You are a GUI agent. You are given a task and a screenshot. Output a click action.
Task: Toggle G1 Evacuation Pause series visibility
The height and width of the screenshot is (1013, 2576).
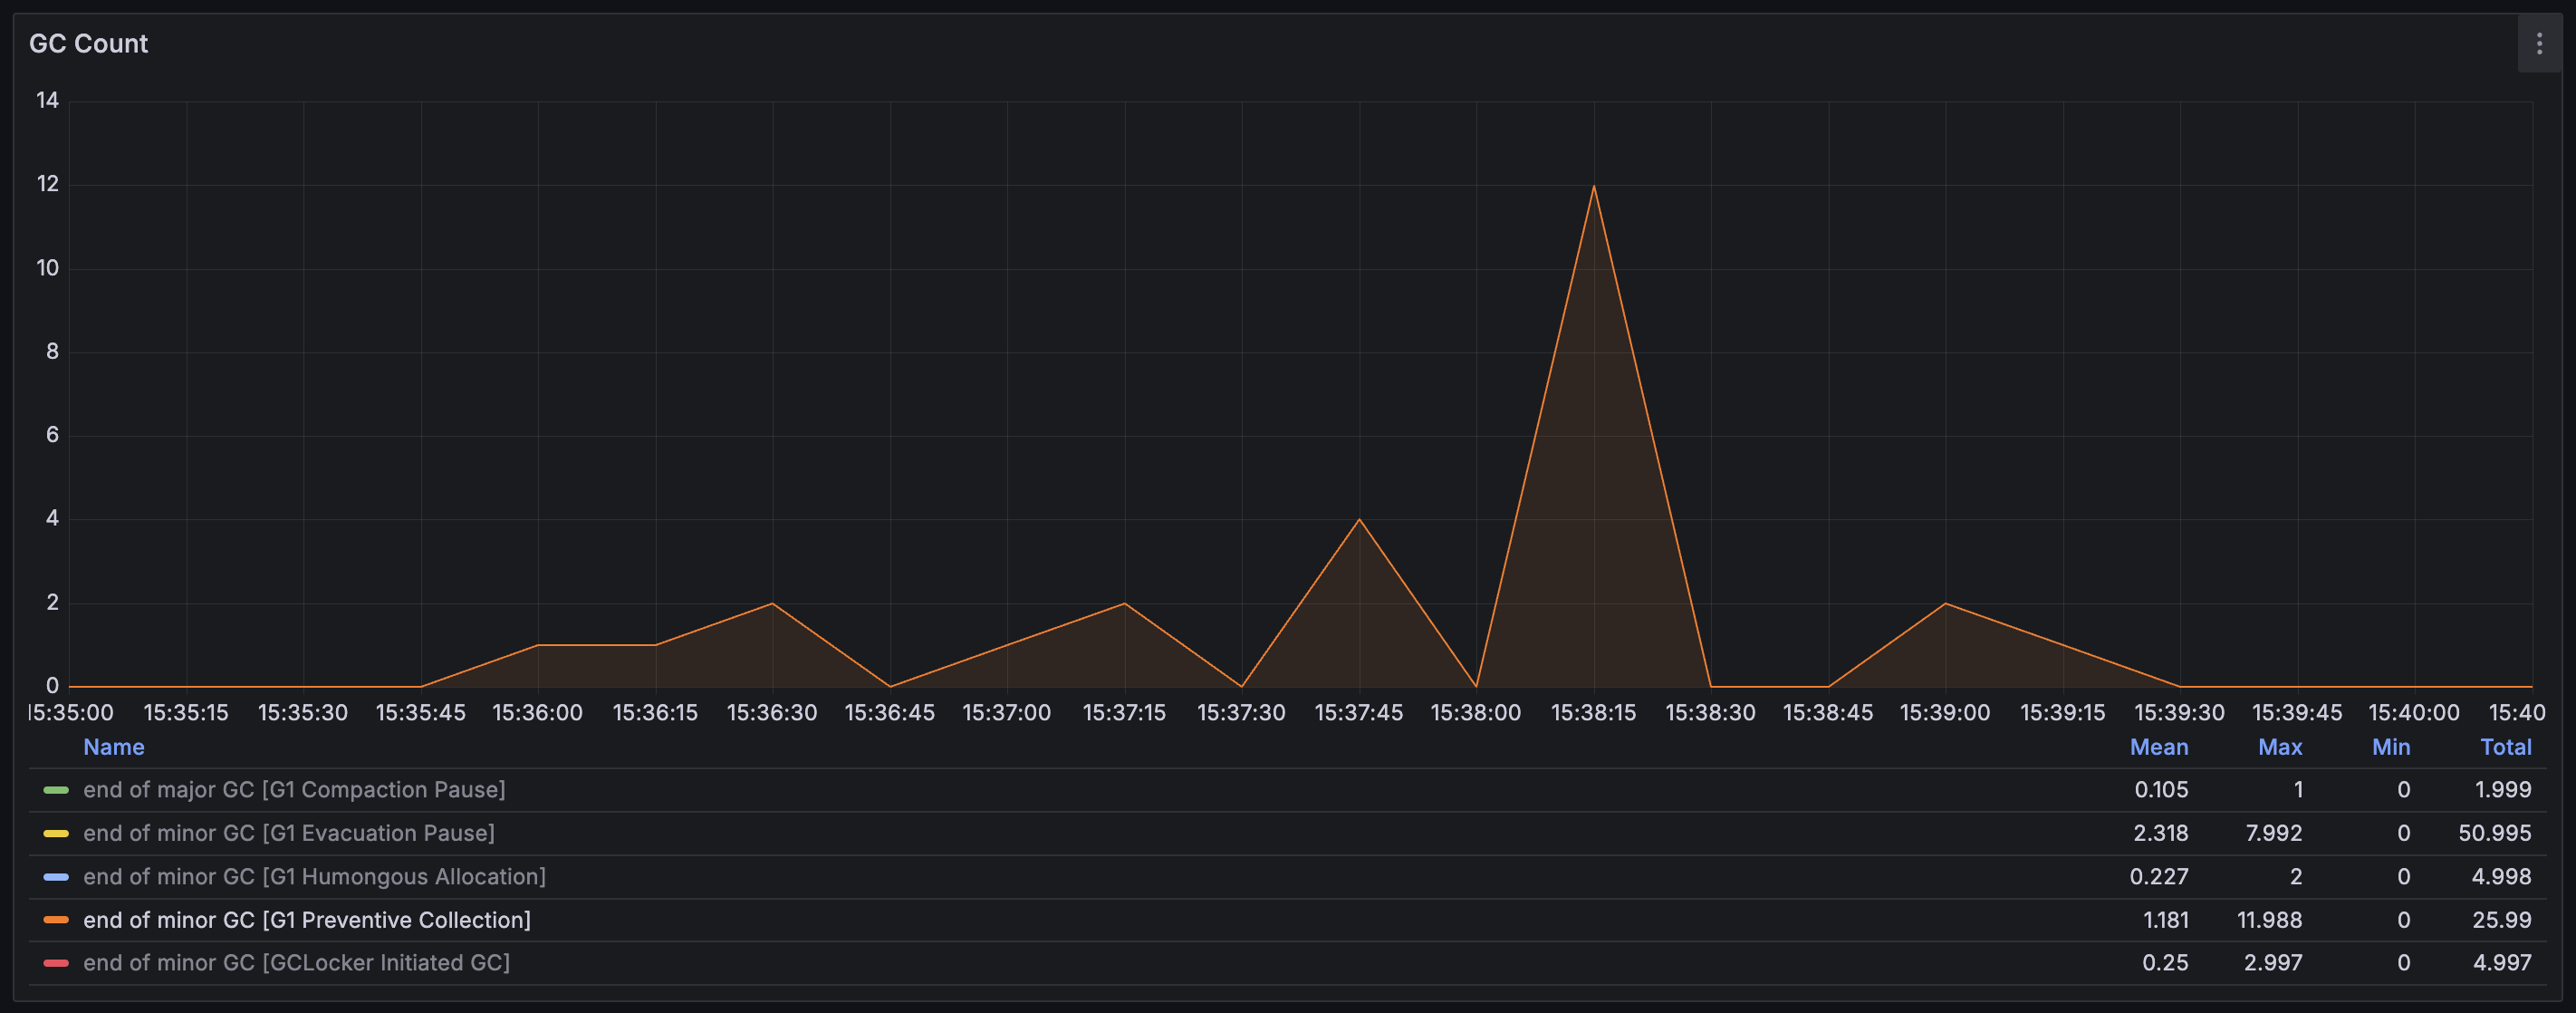(289, 833)
